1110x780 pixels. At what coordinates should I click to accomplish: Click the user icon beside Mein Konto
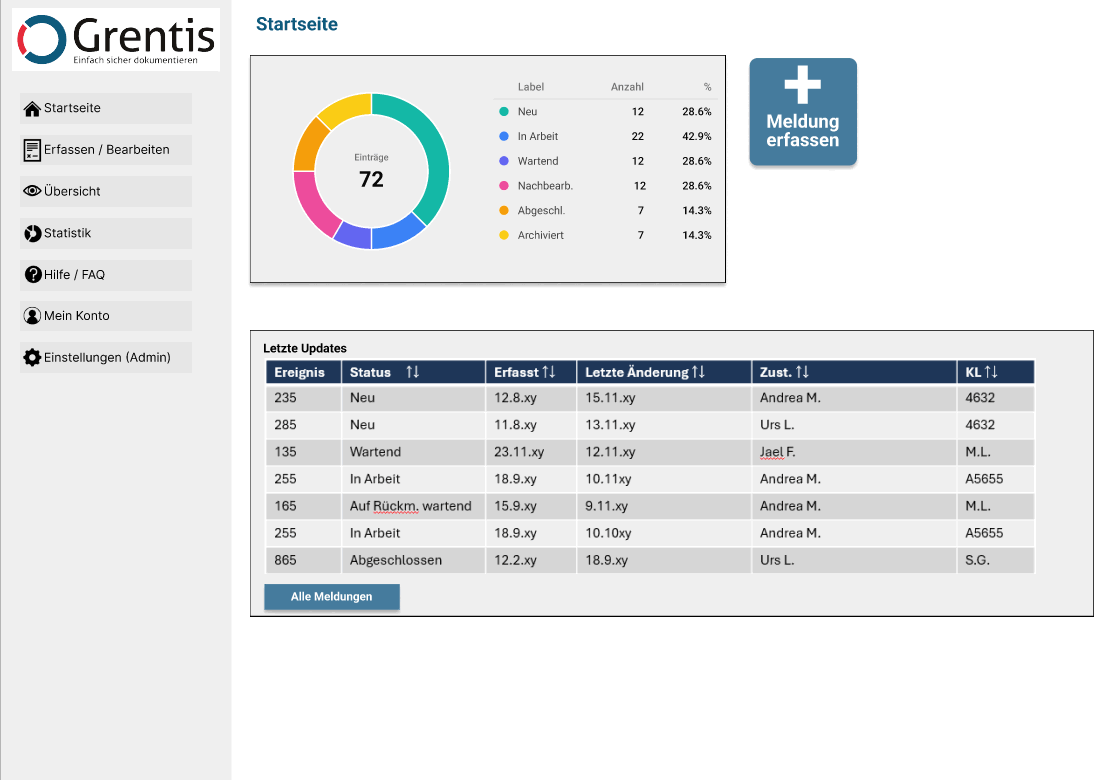click(x=32, y=316)
